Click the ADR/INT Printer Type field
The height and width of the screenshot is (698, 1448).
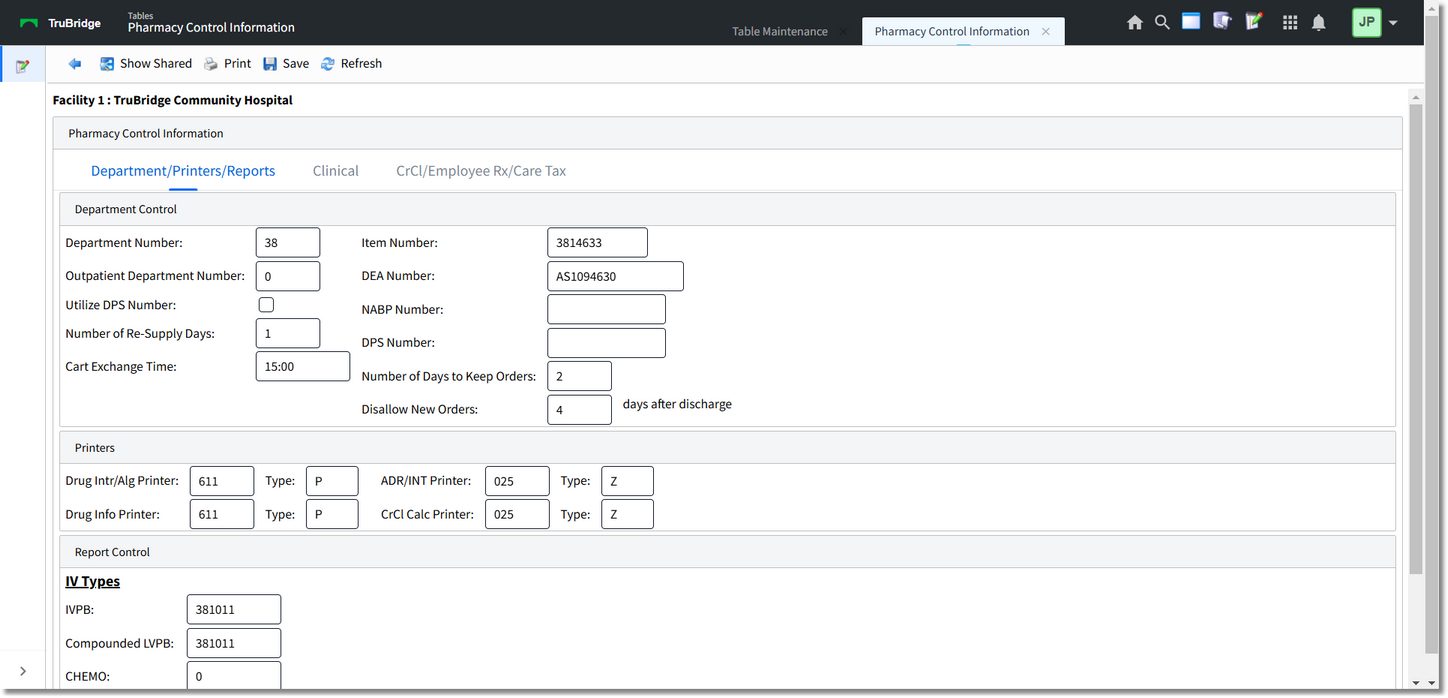click(628, 481)
